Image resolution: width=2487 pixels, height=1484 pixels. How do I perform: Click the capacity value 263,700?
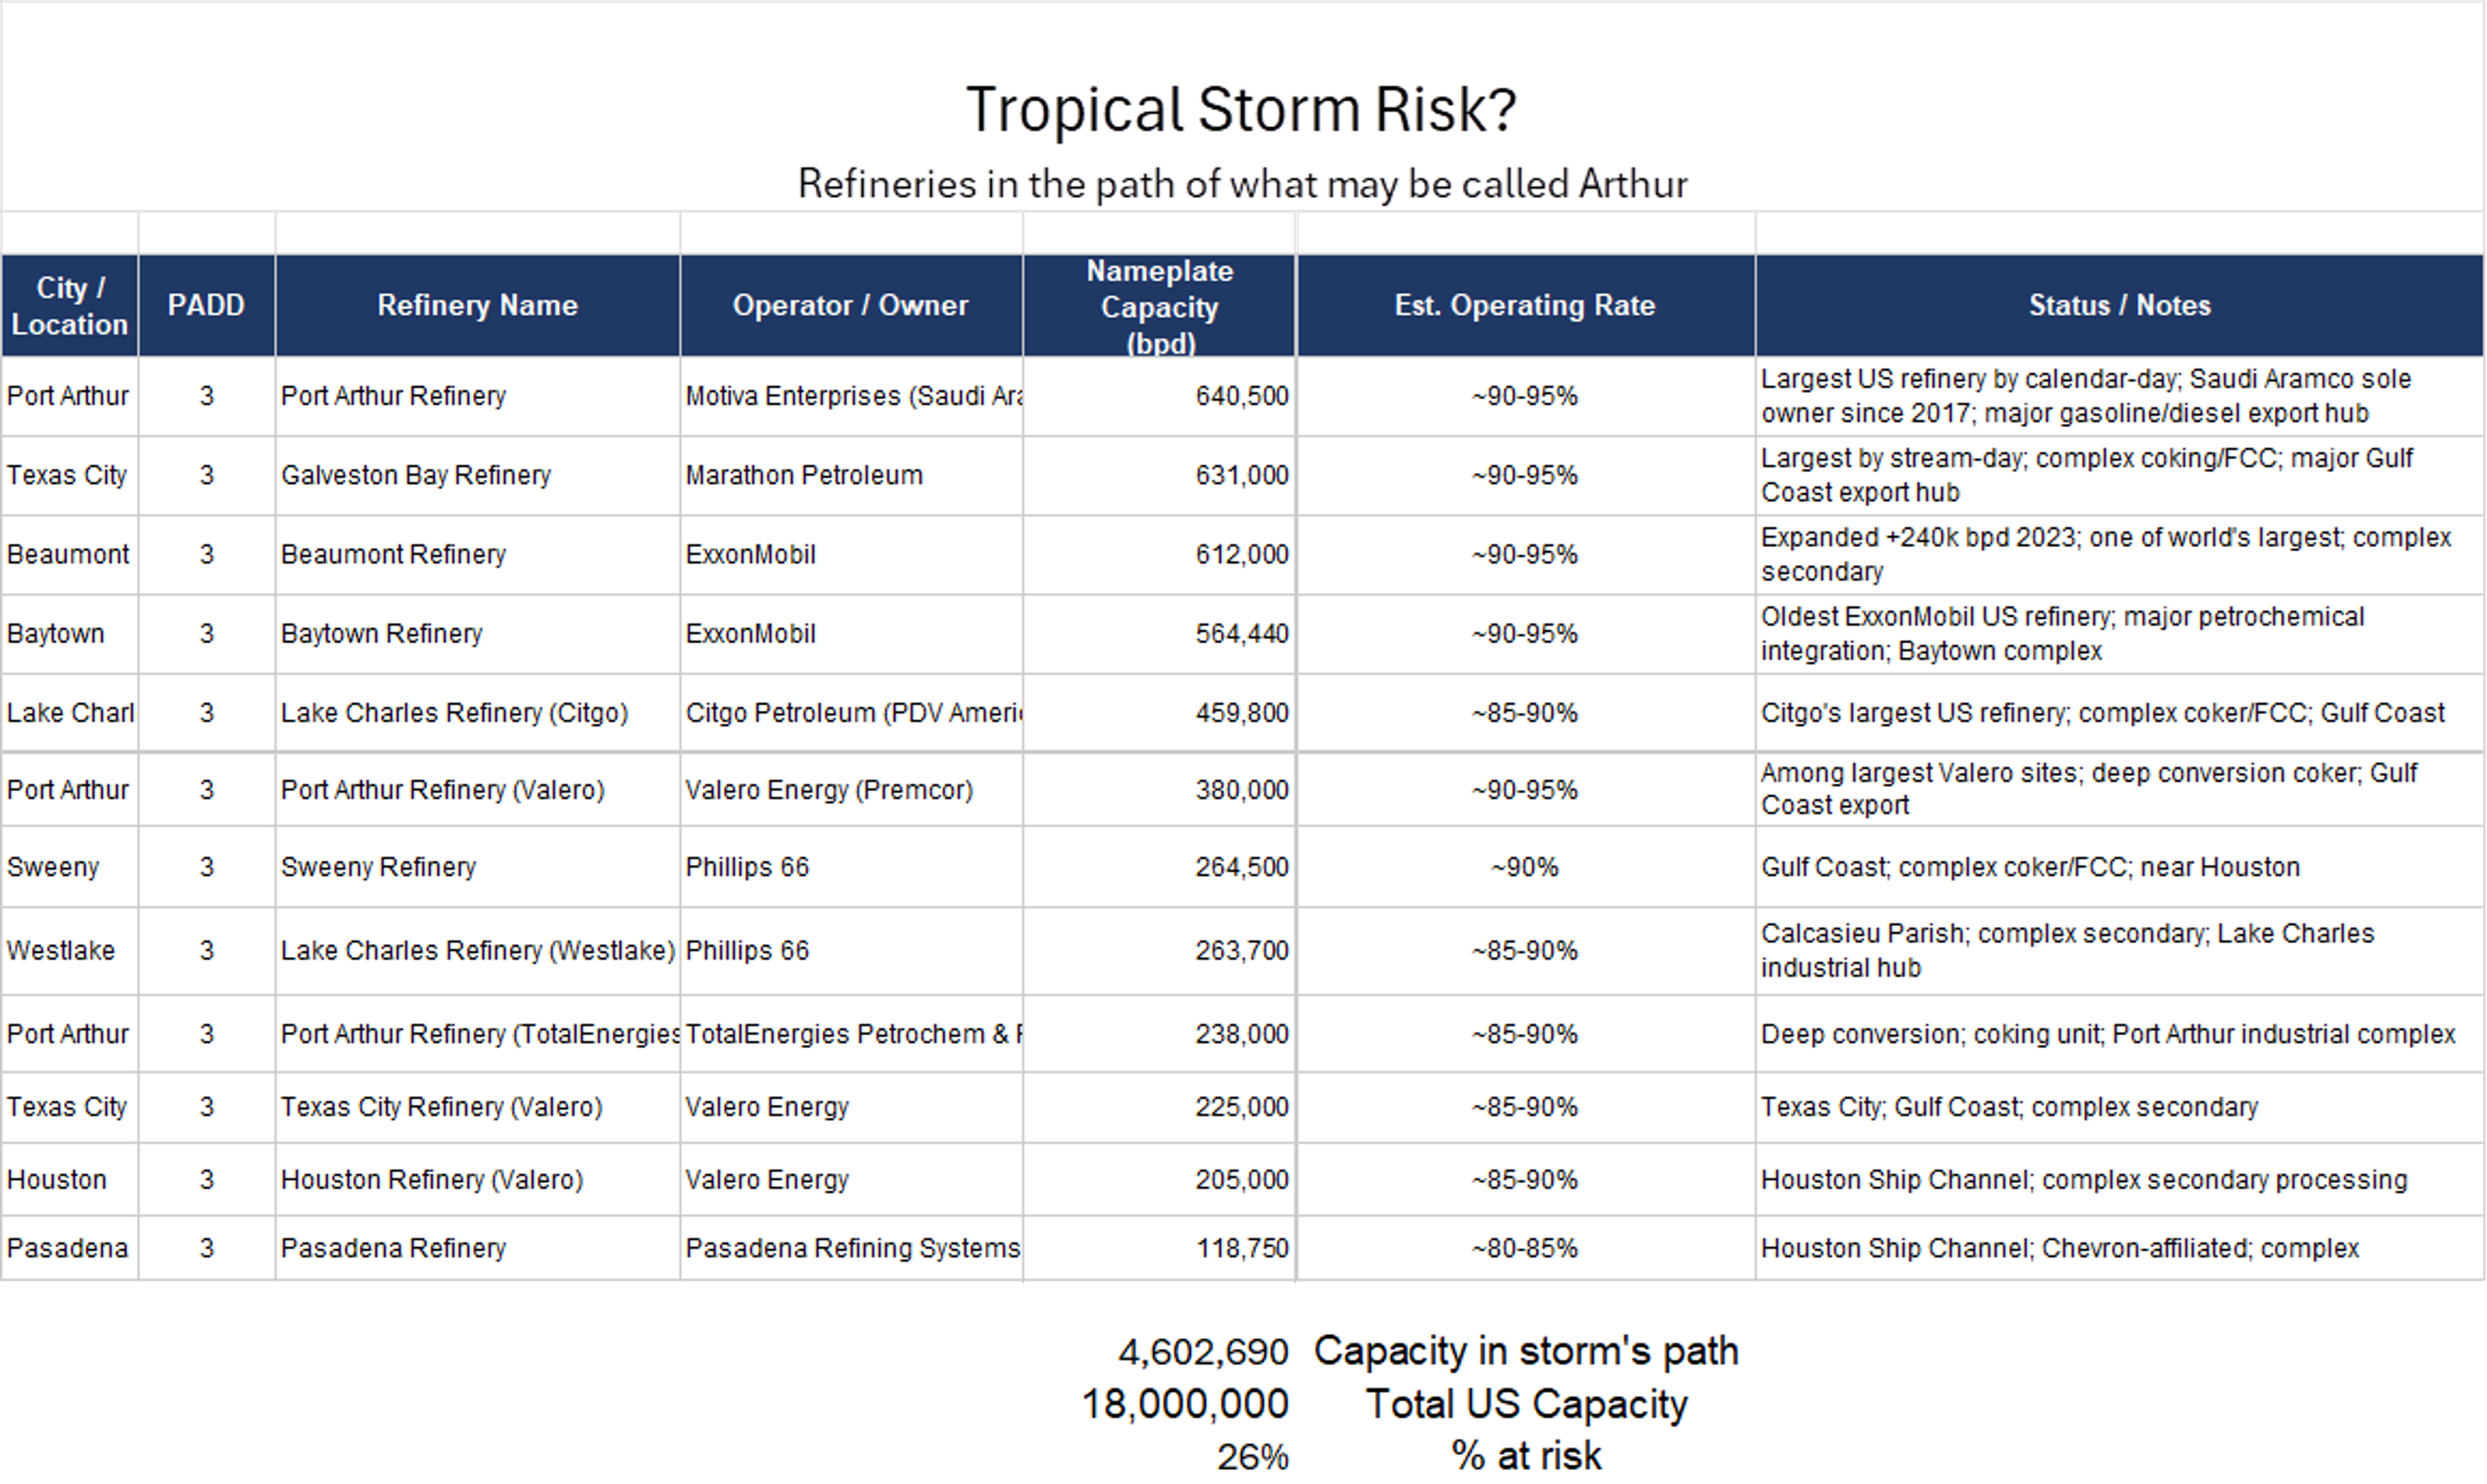point(1159,950)
